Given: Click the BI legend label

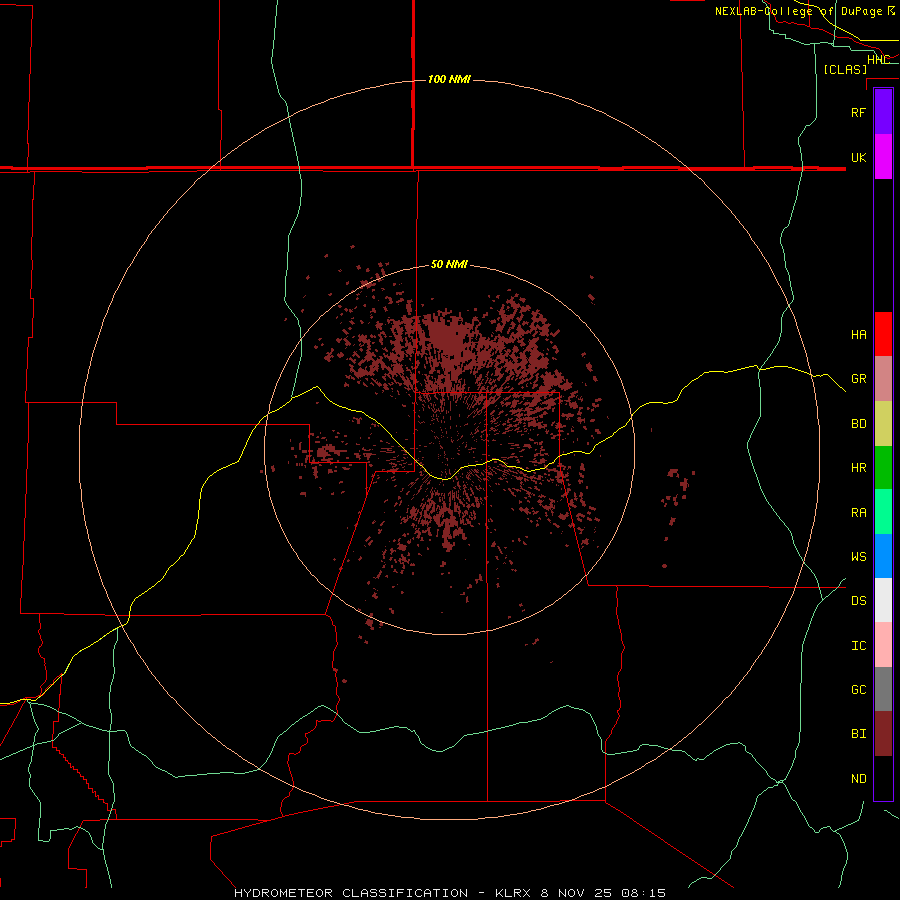Looking at the screenshot, I should [x=858, y=734].
